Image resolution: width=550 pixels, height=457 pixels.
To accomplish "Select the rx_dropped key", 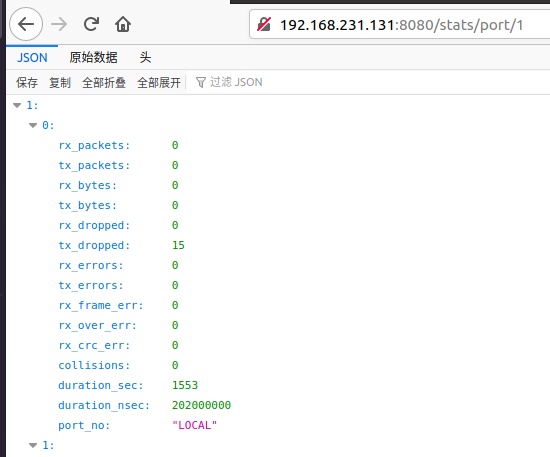I will pos(94,225).
